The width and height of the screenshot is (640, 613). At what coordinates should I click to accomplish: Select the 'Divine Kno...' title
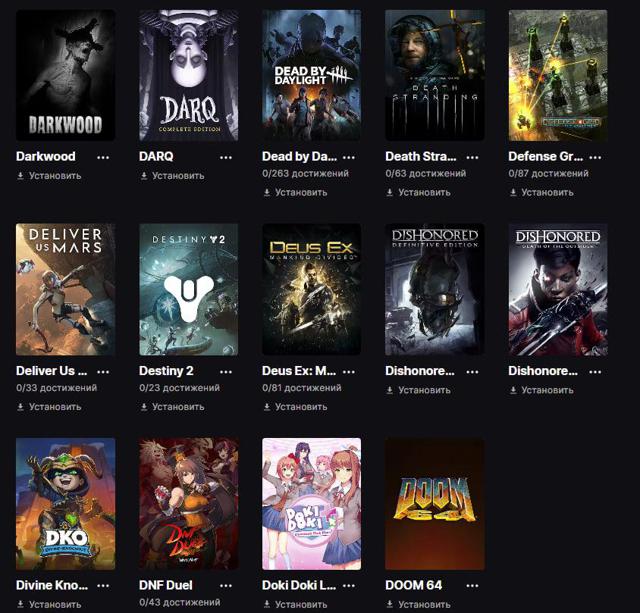tap(52, 585)
